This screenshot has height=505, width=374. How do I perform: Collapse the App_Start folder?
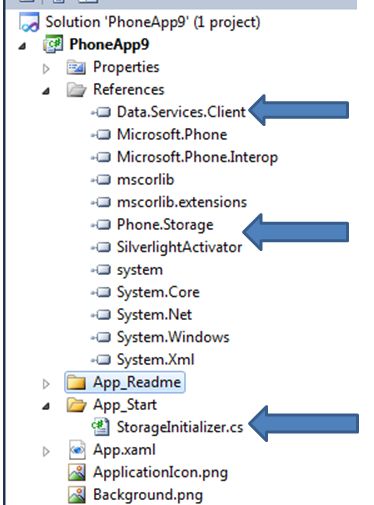click(46, 406)
